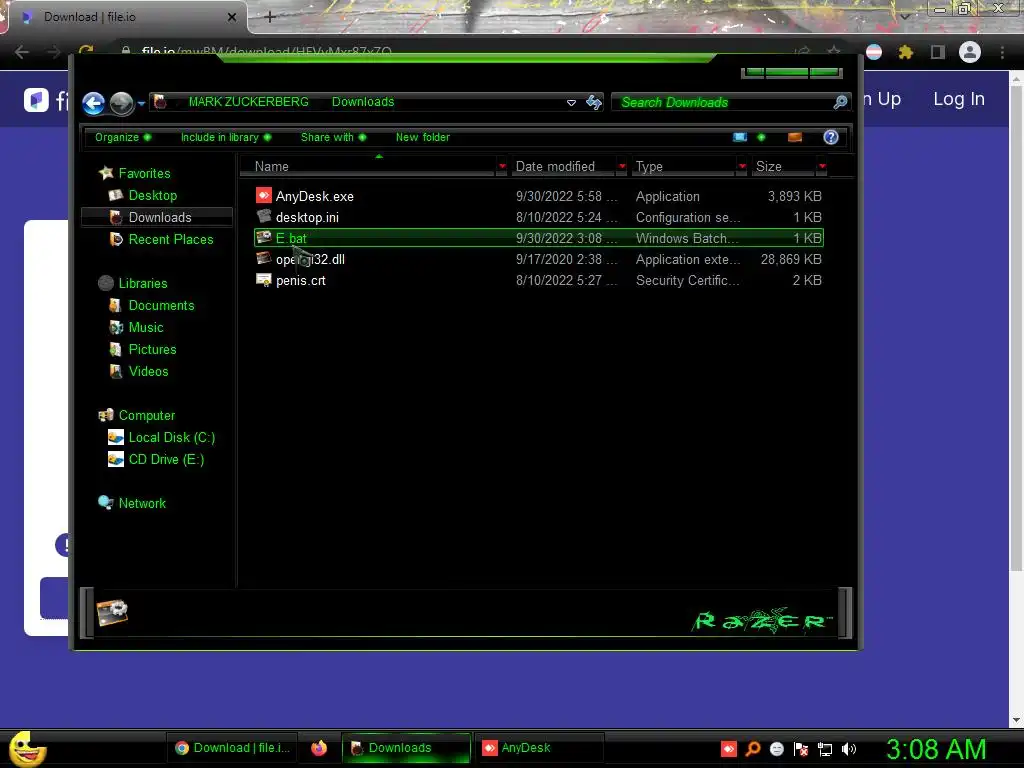Click the Explorer Forward arrow button
Image resolution: width=1024 pixels, height=768 pixels.
tap(121, 103)
